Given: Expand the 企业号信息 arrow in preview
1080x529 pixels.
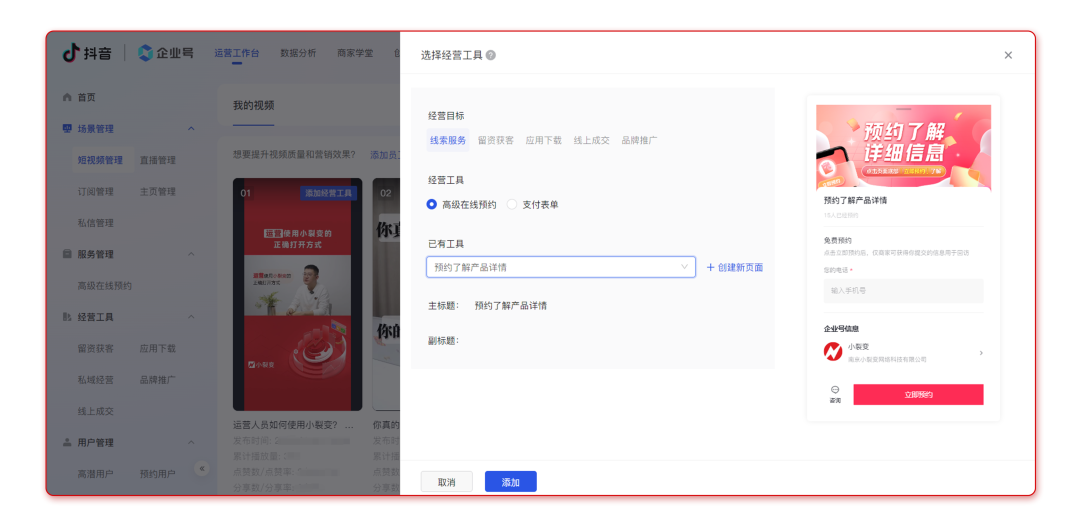Looking at the screenshot, I should 980,353.
